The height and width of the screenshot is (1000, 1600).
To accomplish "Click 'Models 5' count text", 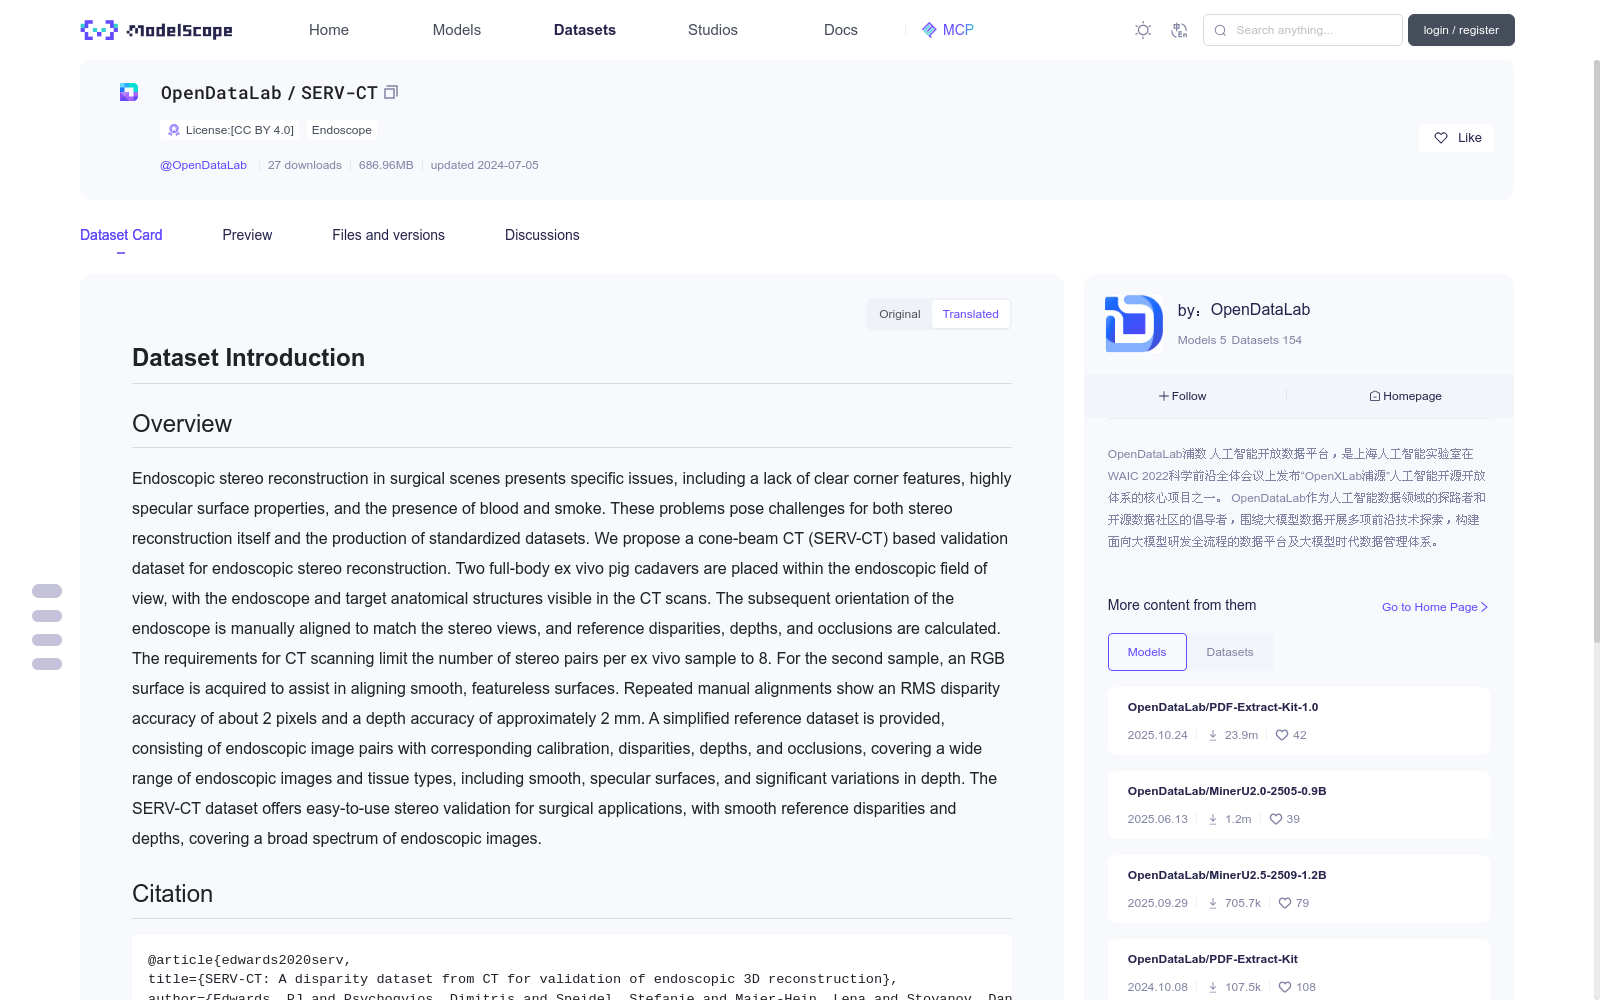I will click(1202, 340).
